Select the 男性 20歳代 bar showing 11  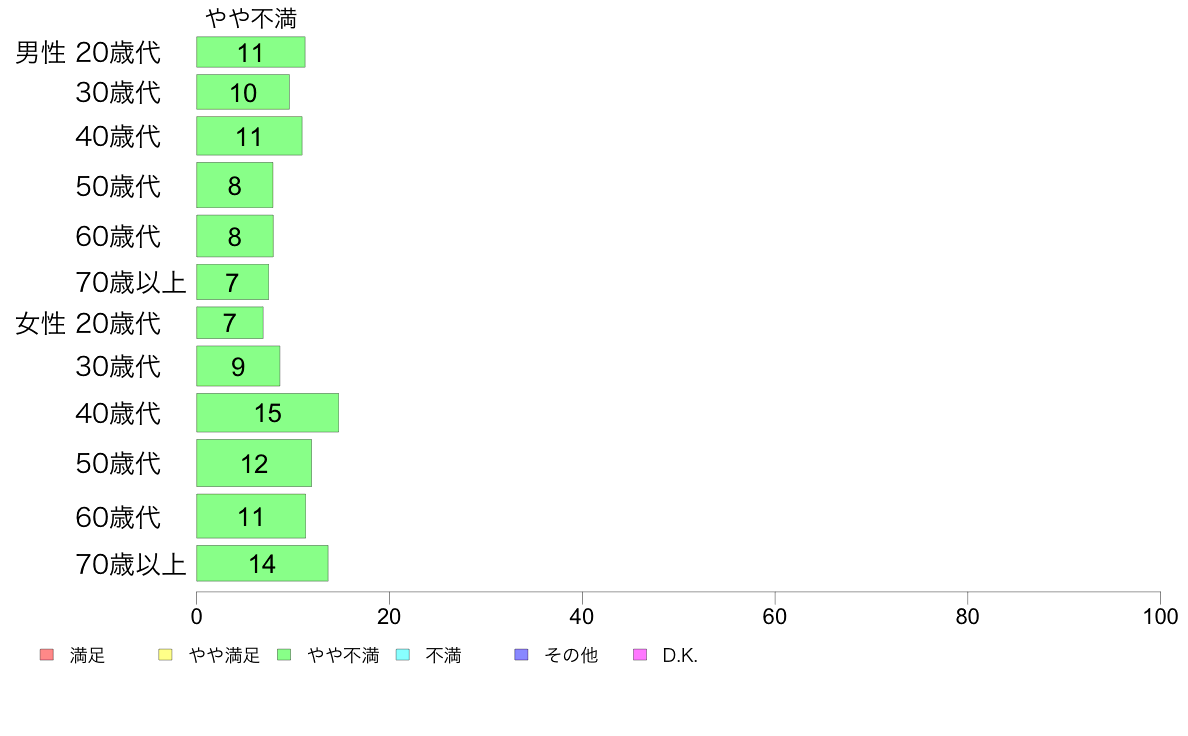click(x=251, y=52)
